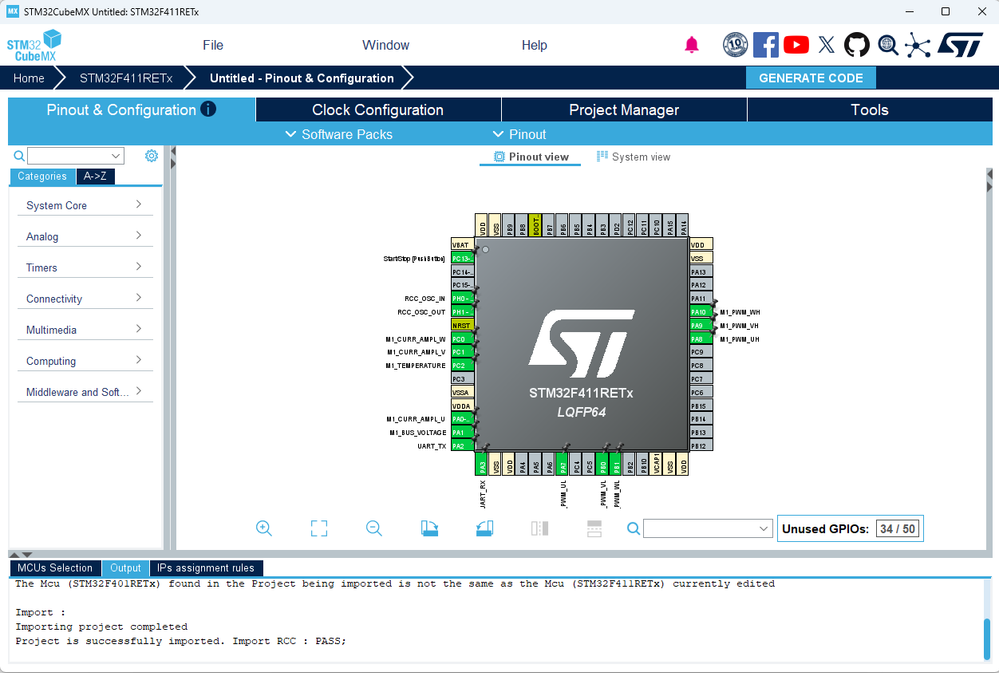Open the File menu
999x673 pixels.
click(x=213, y=45)
